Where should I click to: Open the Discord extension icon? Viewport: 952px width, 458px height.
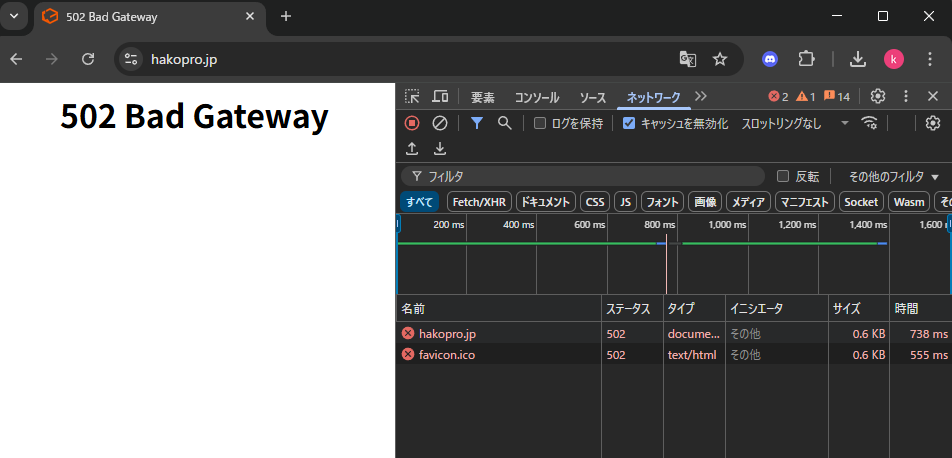(x=770, y=59)
